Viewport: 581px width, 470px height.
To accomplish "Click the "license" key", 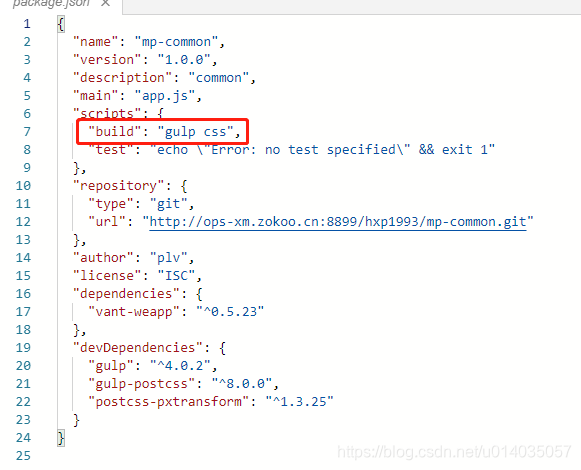I will pos(107,276).
